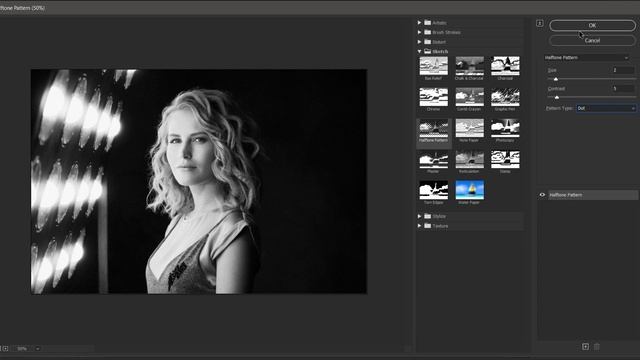
Task: Choose the Charcoal filter thumbnail
Action: (505, 66)
